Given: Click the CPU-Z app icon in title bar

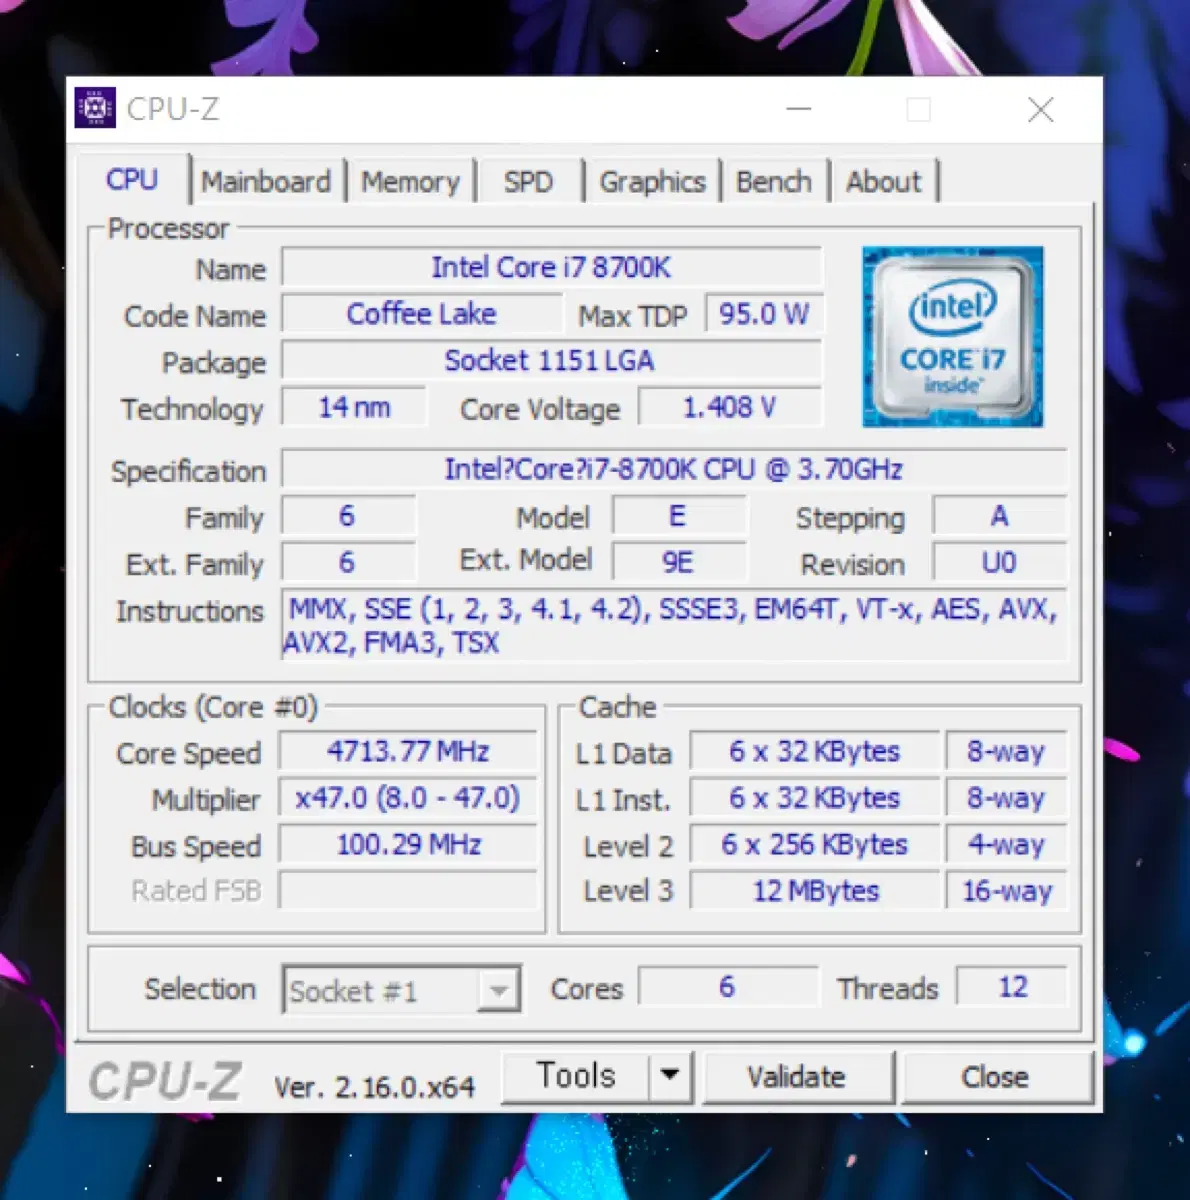Looking at the screenshot, I should 95,108.
